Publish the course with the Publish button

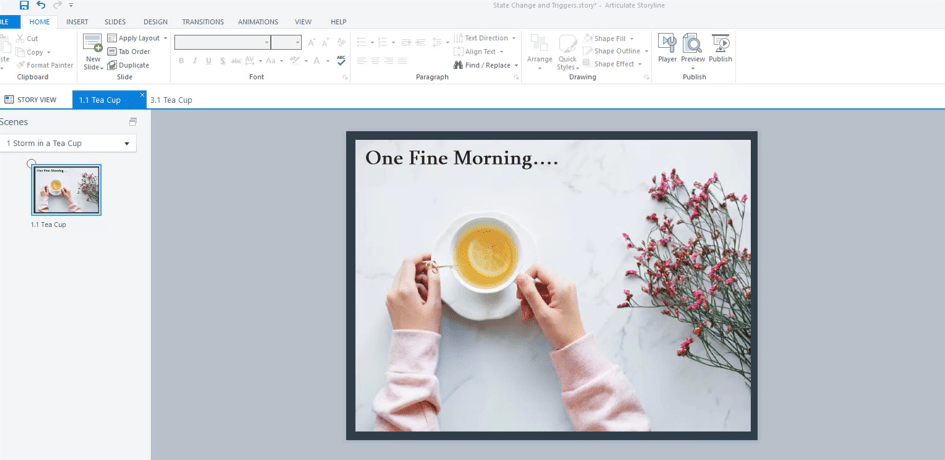[720, 48]
